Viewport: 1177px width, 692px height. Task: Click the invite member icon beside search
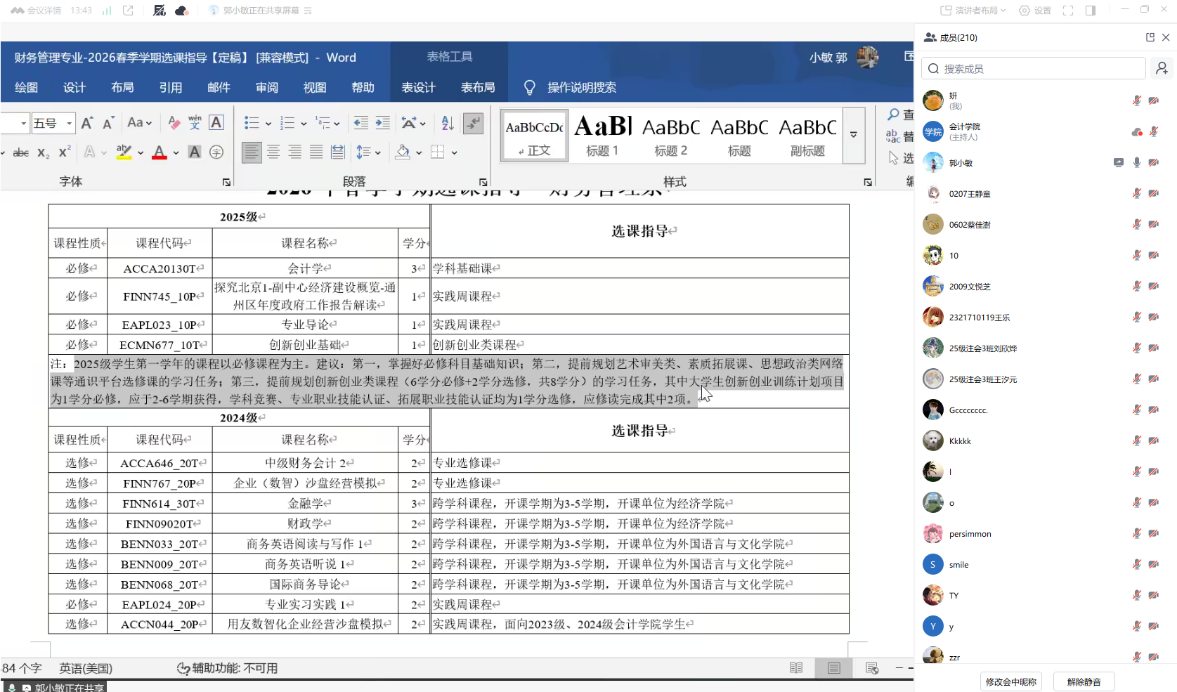pyautogui.click(x=1162, y=69)
